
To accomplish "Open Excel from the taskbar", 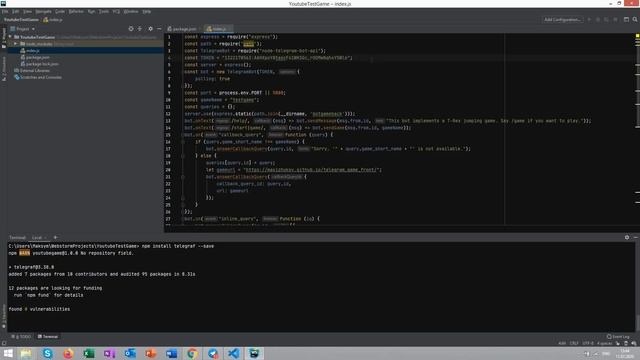I will [x=89, y=353].
